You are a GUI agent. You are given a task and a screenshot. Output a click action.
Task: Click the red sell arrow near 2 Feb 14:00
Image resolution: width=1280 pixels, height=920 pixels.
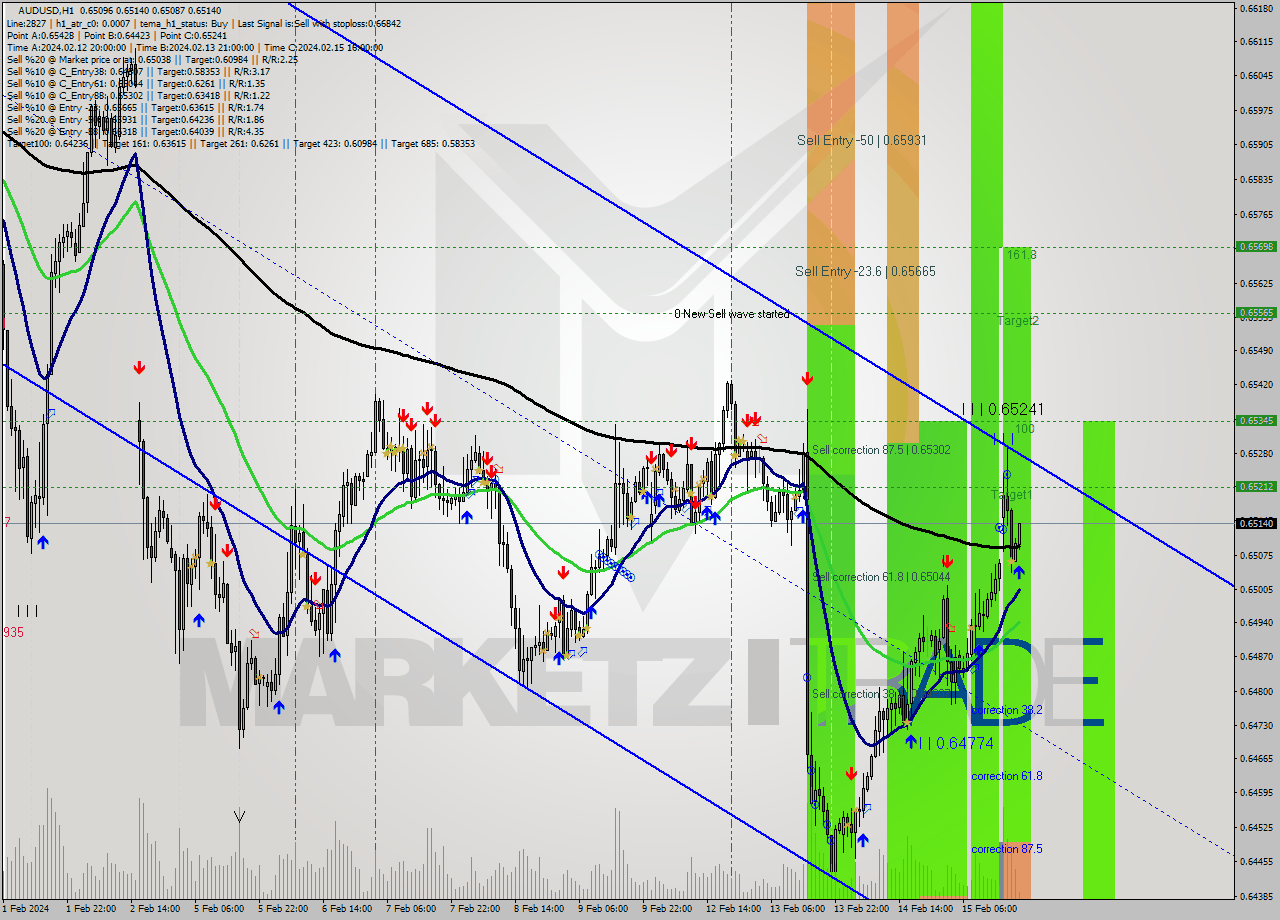click(139, 368)
